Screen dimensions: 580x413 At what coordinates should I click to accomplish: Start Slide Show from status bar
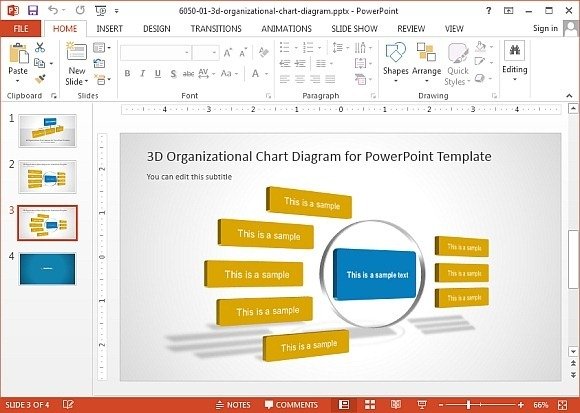[x=421, y=404]
